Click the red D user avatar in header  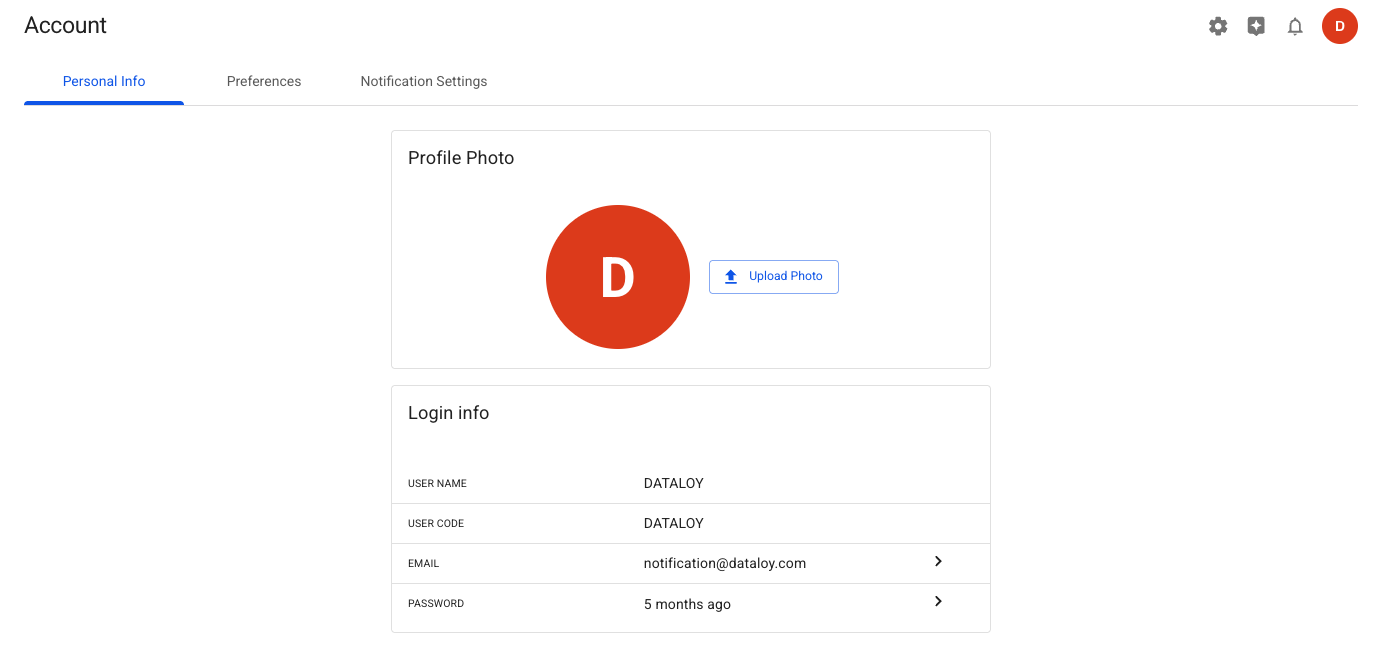click(1339, 26)
